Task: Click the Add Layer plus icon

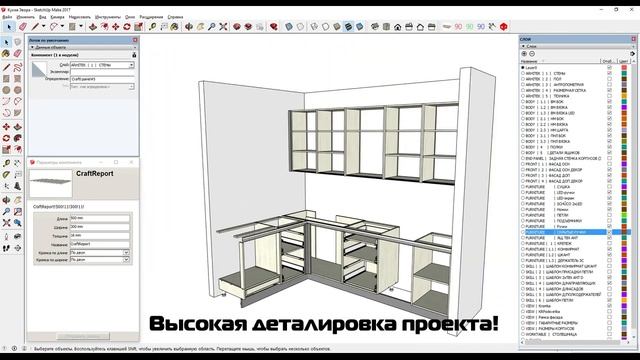Action: pos(524,54)
